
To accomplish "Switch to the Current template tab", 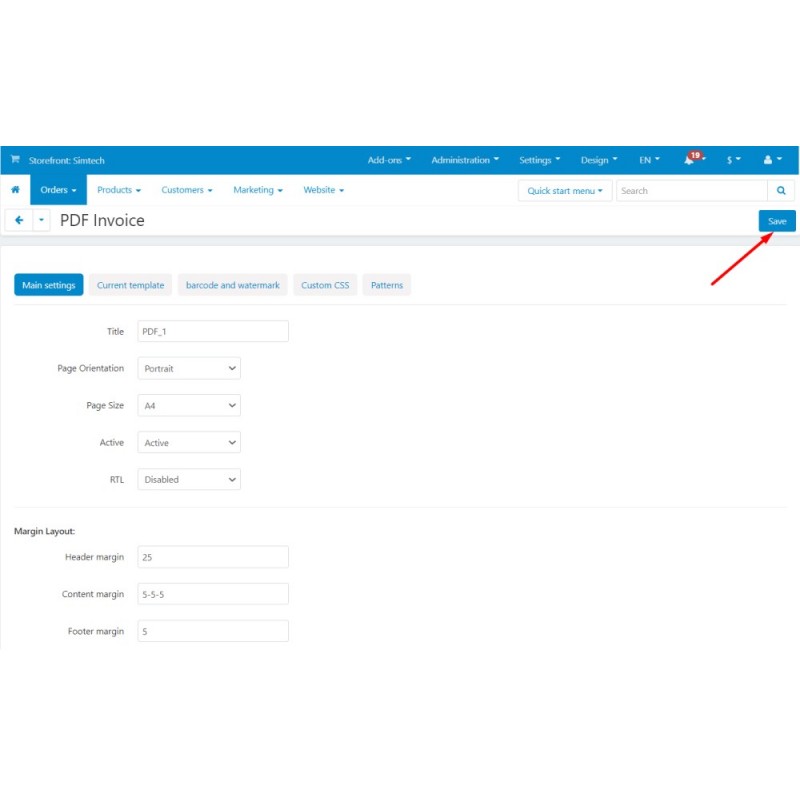I will [130, 285].
